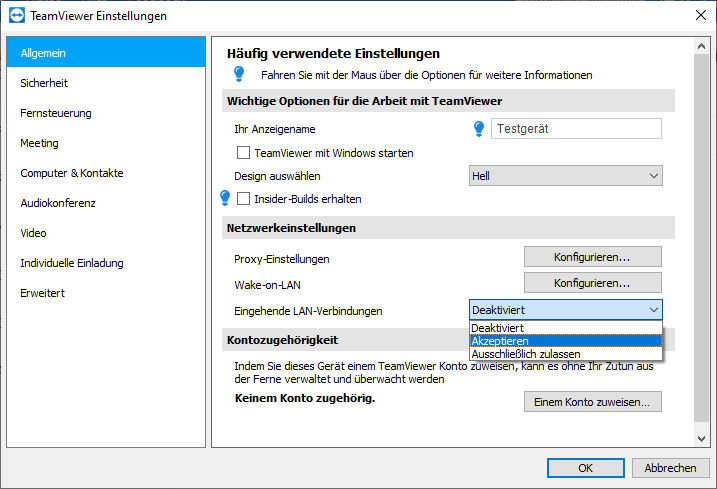Open Individuelle Einladung category
Screen dimensions: 717x489
106,263
